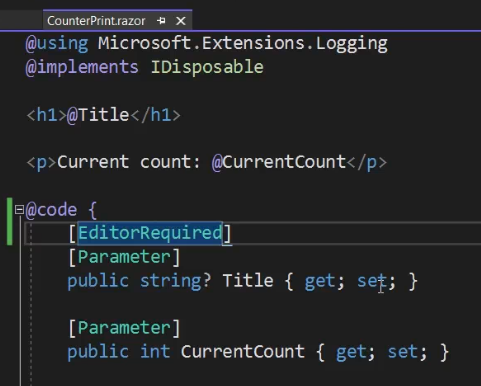This screenshot has height=386, width=481.
Task: Click the int type keyword
Action: (155, 352)
